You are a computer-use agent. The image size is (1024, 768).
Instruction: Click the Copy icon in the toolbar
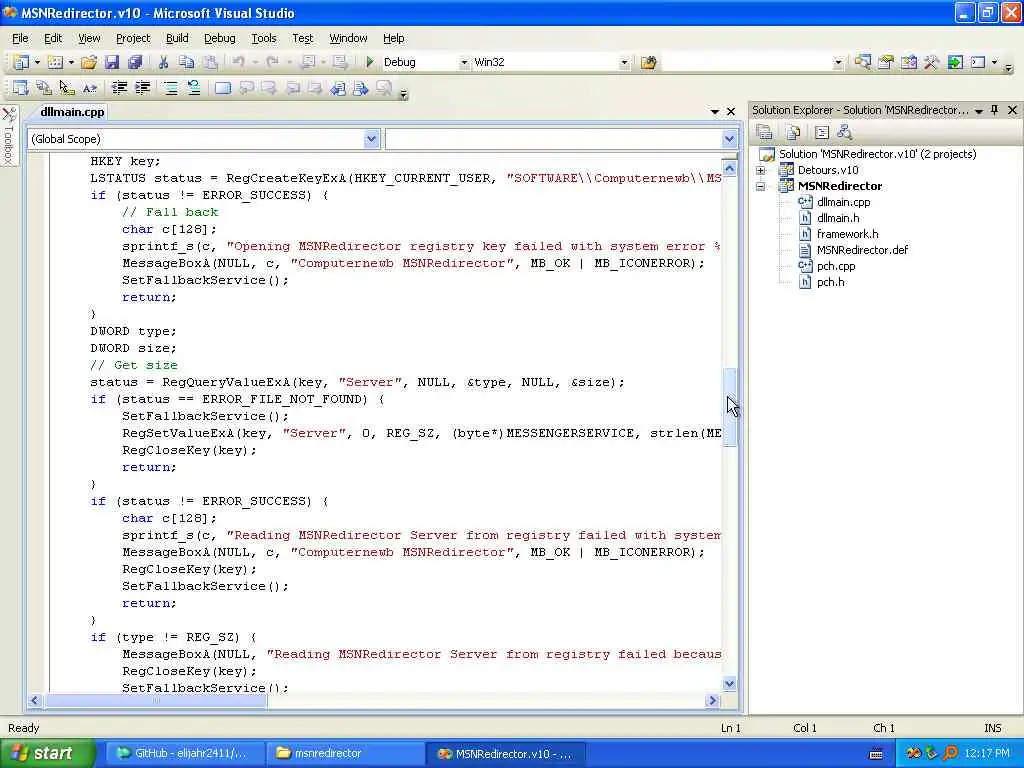coord(186,62)
